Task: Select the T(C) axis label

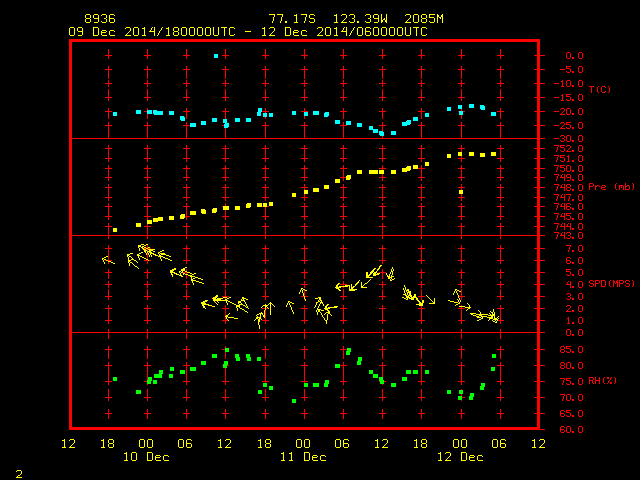Action: 600,89
